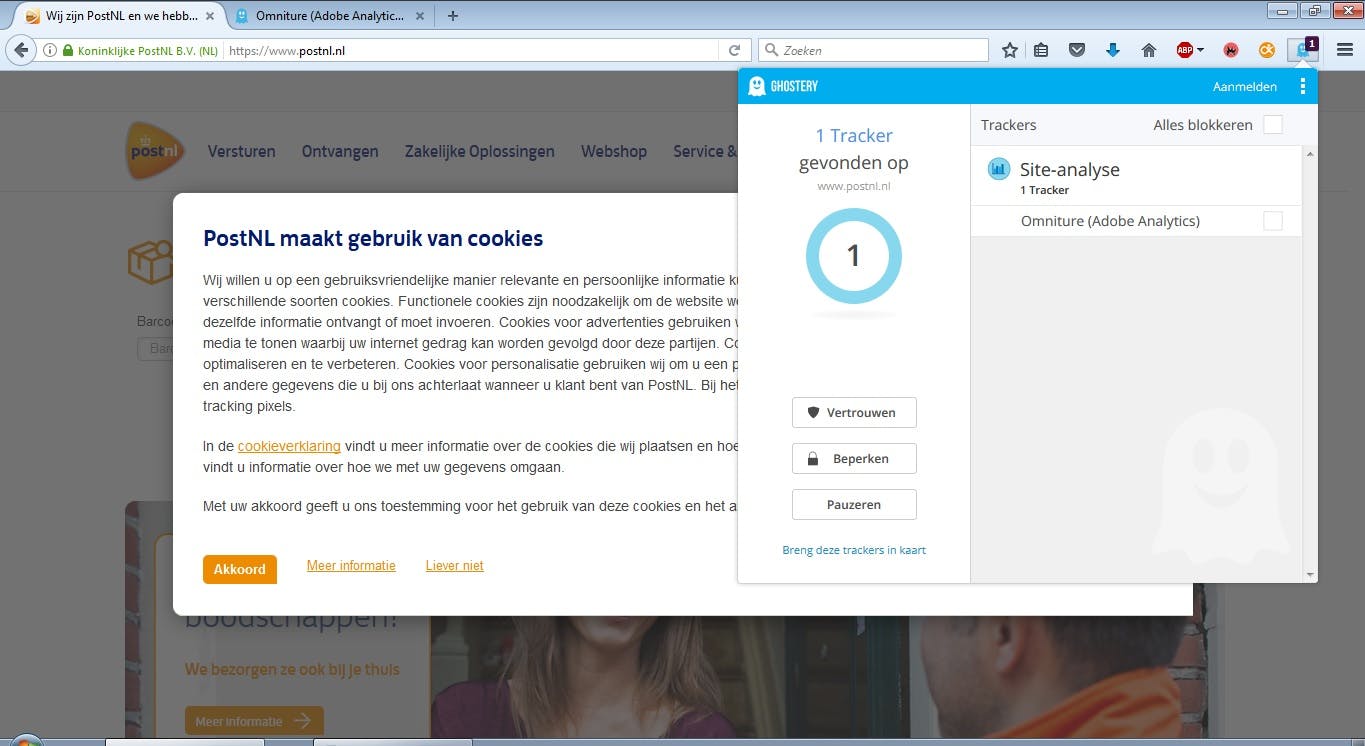Expand the Adblock Plus dropdown arrow
1365x746 pixels.
click(1200, 50)
